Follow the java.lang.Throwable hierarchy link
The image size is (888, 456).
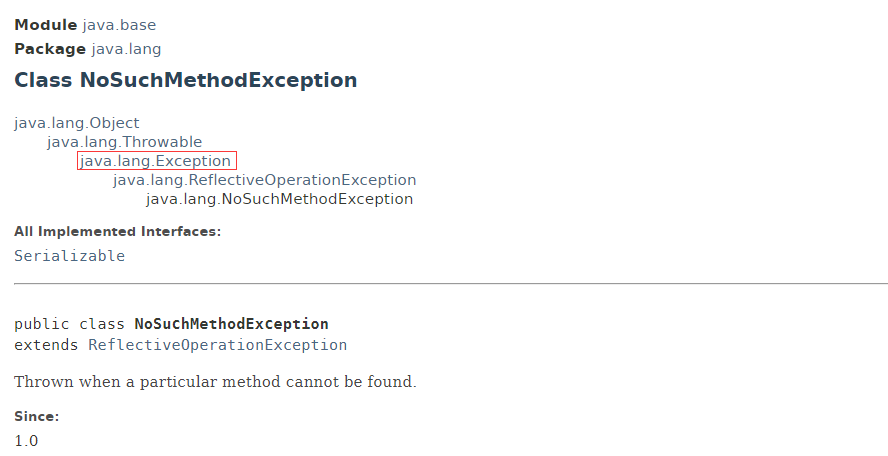tap(124, 142)
